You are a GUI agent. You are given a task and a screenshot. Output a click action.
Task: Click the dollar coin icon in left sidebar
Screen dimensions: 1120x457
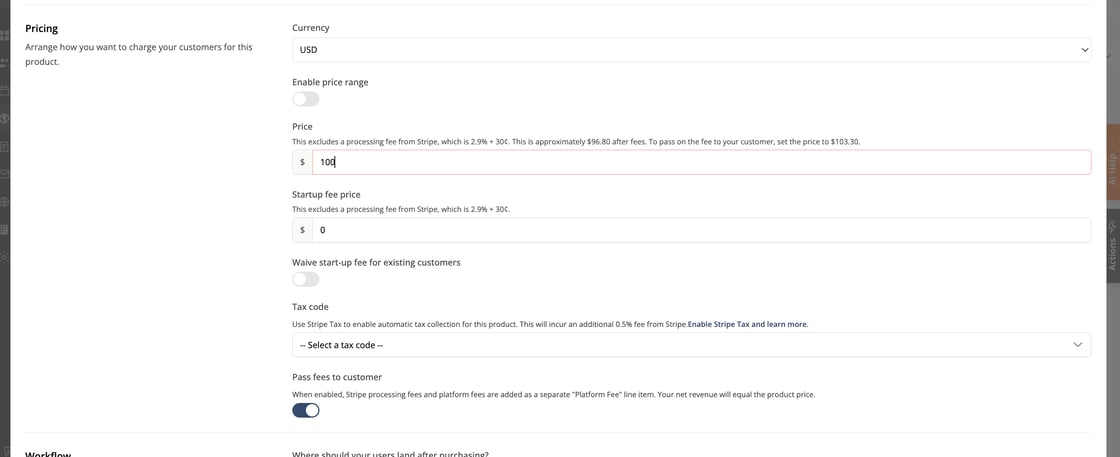(x=4, y=119)
